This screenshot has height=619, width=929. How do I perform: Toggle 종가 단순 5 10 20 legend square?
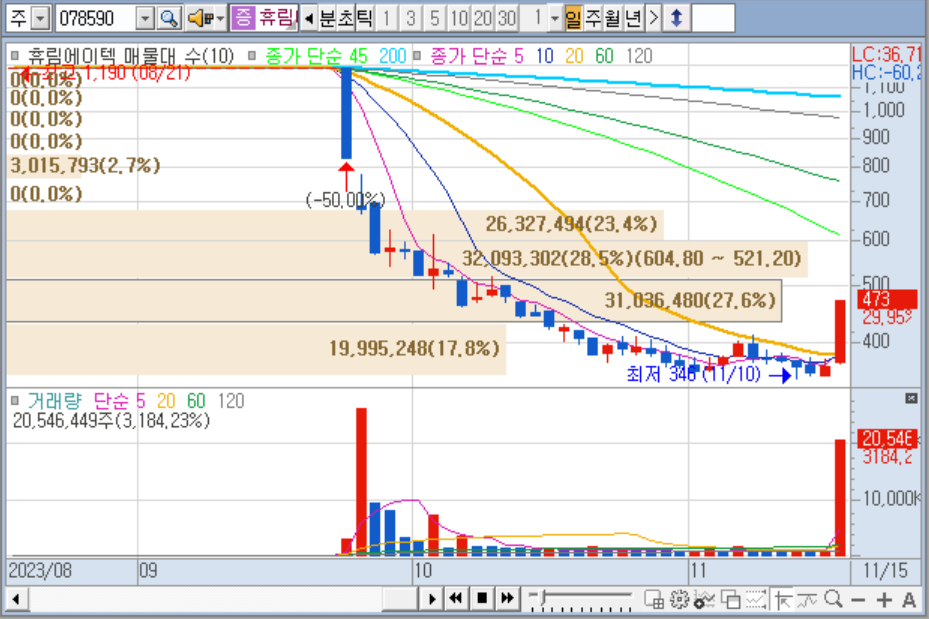coord(417,56)
